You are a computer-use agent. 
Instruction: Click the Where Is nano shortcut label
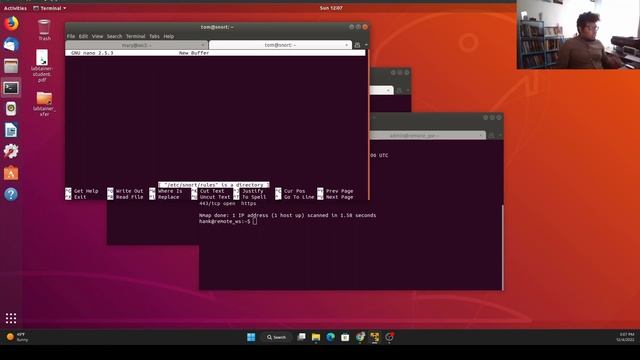(x=170, y=191)
